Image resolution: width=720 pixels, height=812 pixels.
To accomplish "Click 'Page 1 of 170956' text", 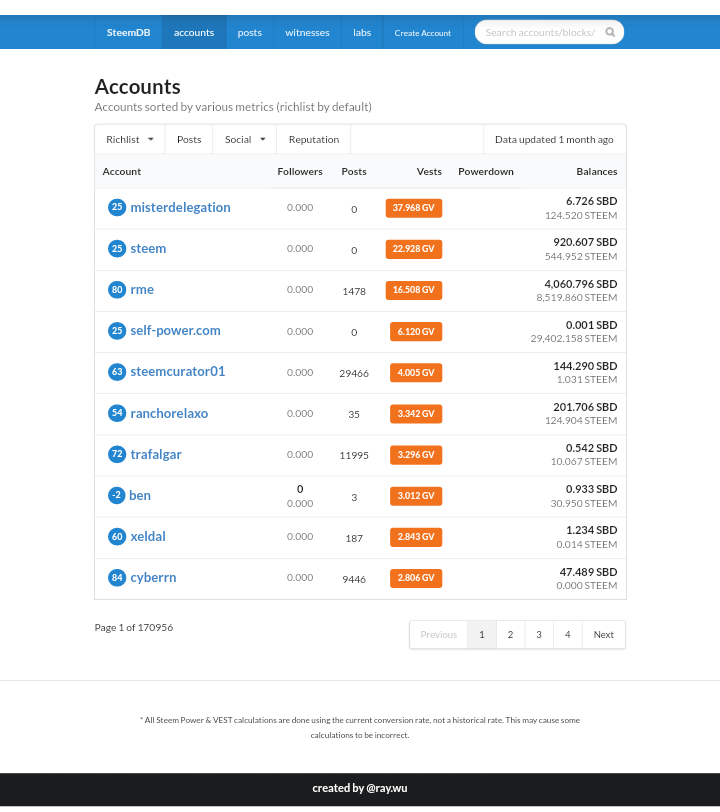I will click(x=134, y=627).
